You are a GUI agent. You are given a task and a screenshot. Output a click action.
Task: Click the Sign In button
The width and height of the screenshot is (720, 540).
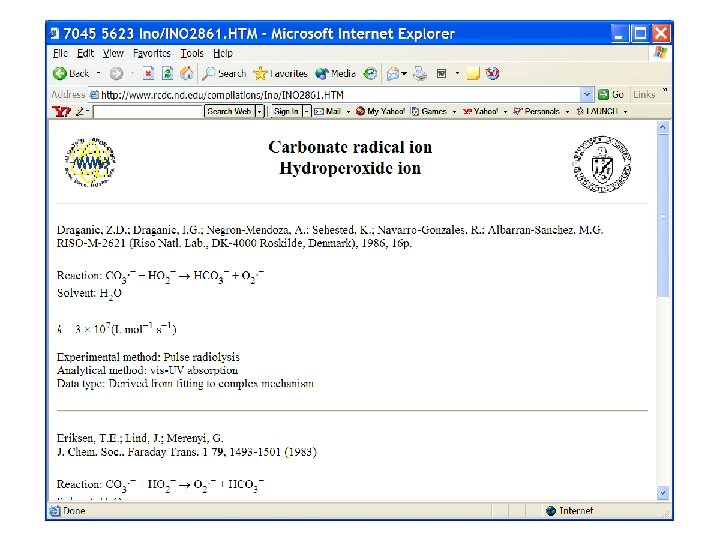286,112
